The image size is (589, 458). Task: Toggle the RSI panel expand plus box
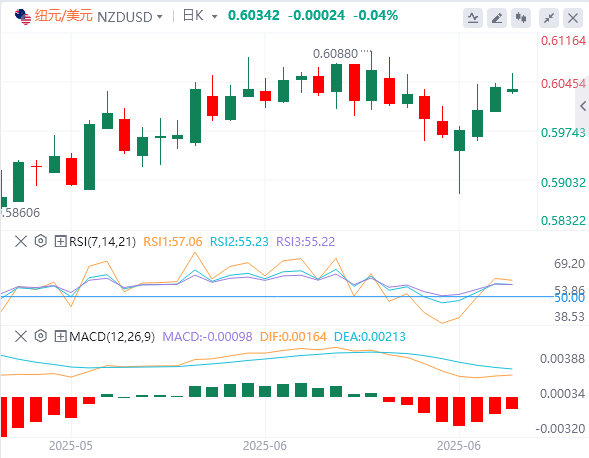[x=60, y=241]
